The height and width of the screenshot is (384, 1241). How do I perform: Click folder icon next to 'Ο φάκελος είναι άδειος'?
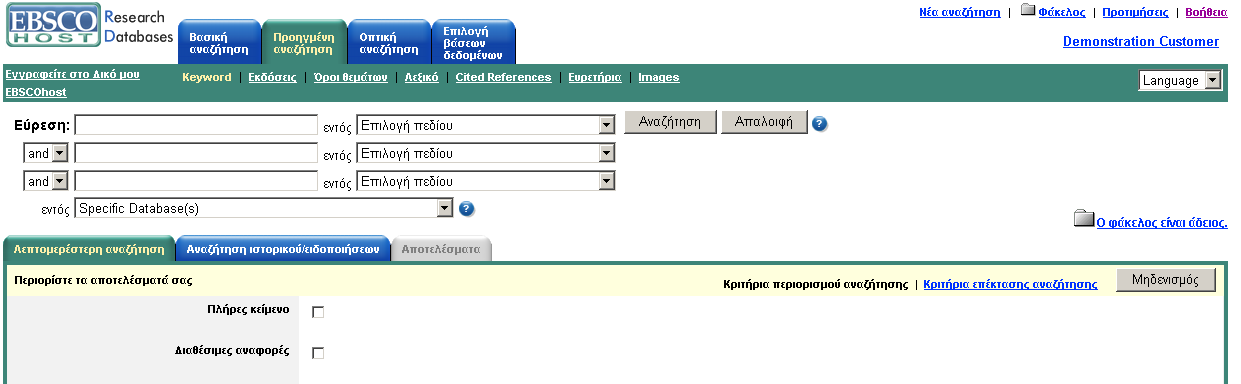pos(1083,219)
